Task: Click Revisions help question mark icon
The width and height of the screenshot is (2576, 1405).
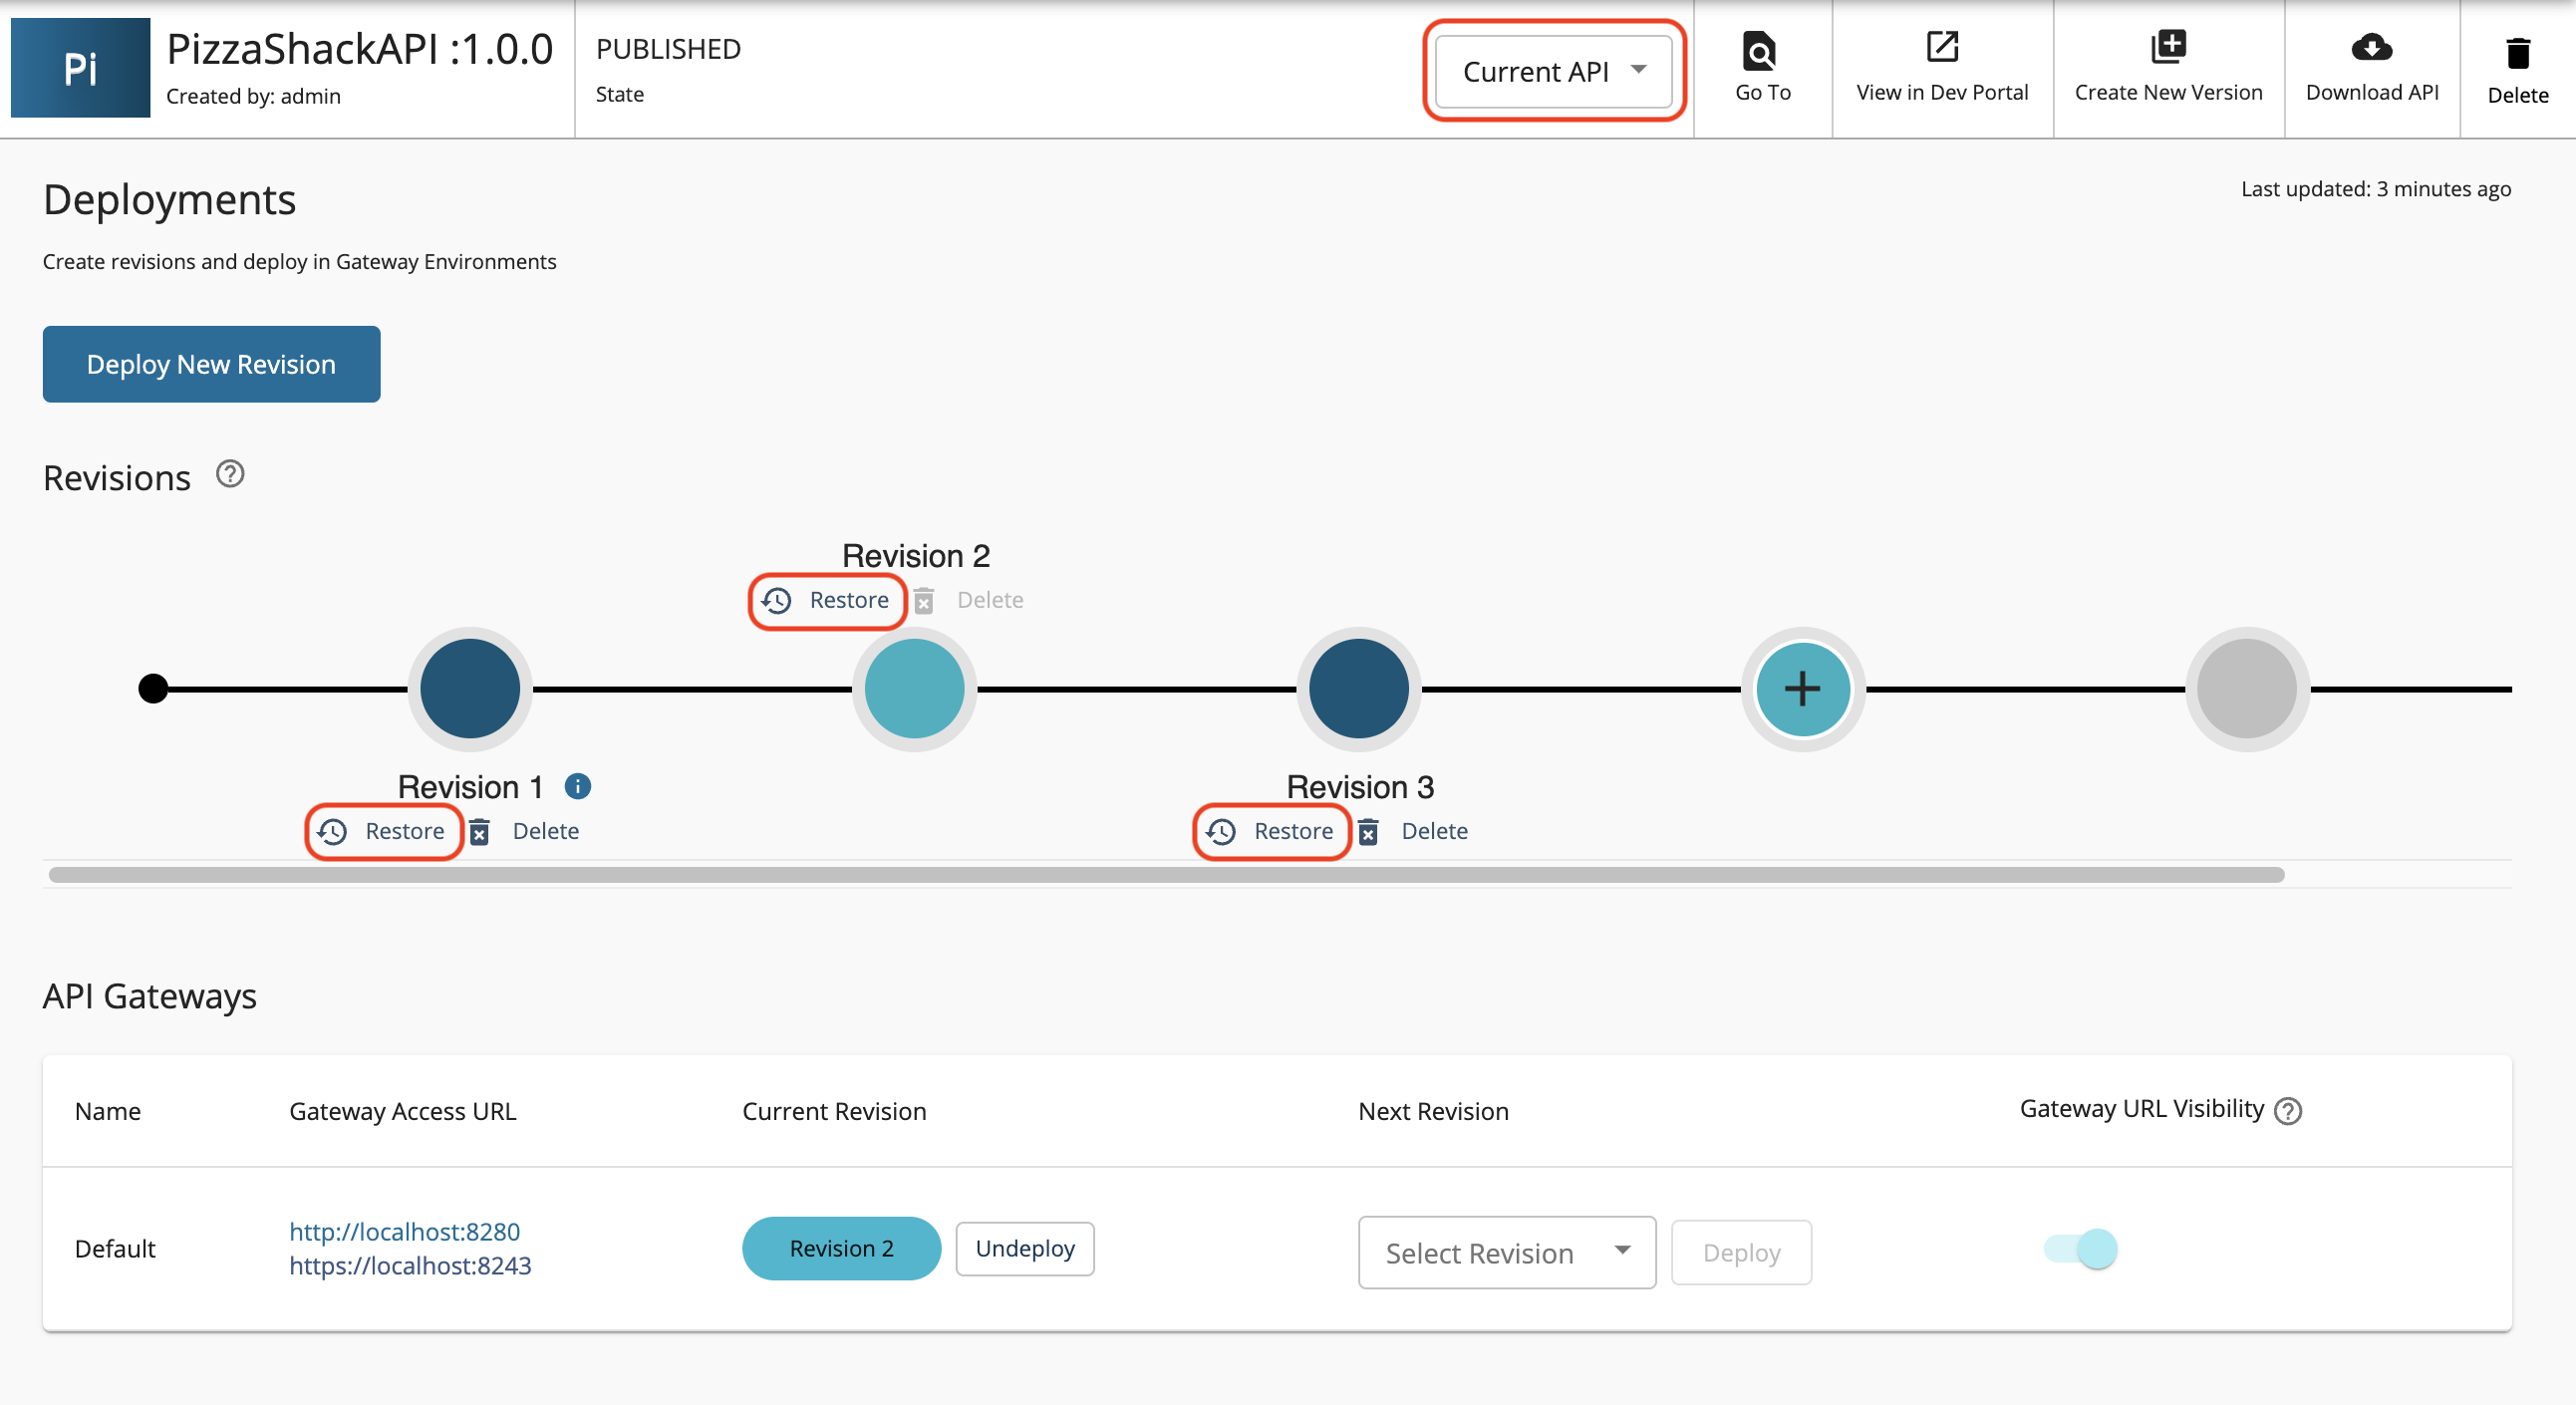Action: pos(230,474)
